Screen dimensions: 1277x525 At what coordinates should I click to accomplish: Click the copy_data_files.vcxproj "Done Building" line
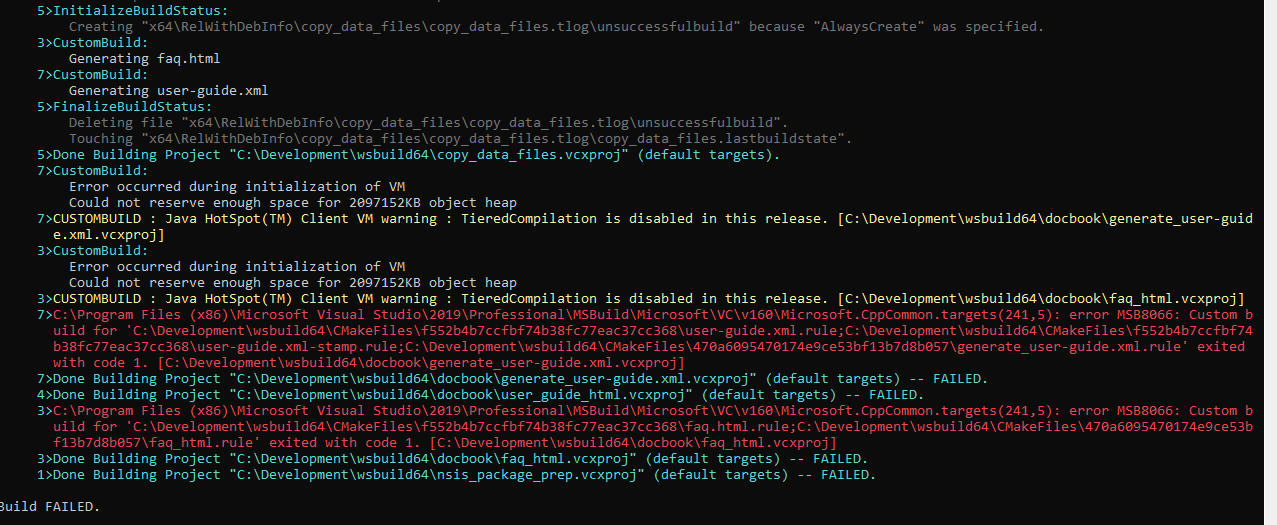click(x=408, y=155)
